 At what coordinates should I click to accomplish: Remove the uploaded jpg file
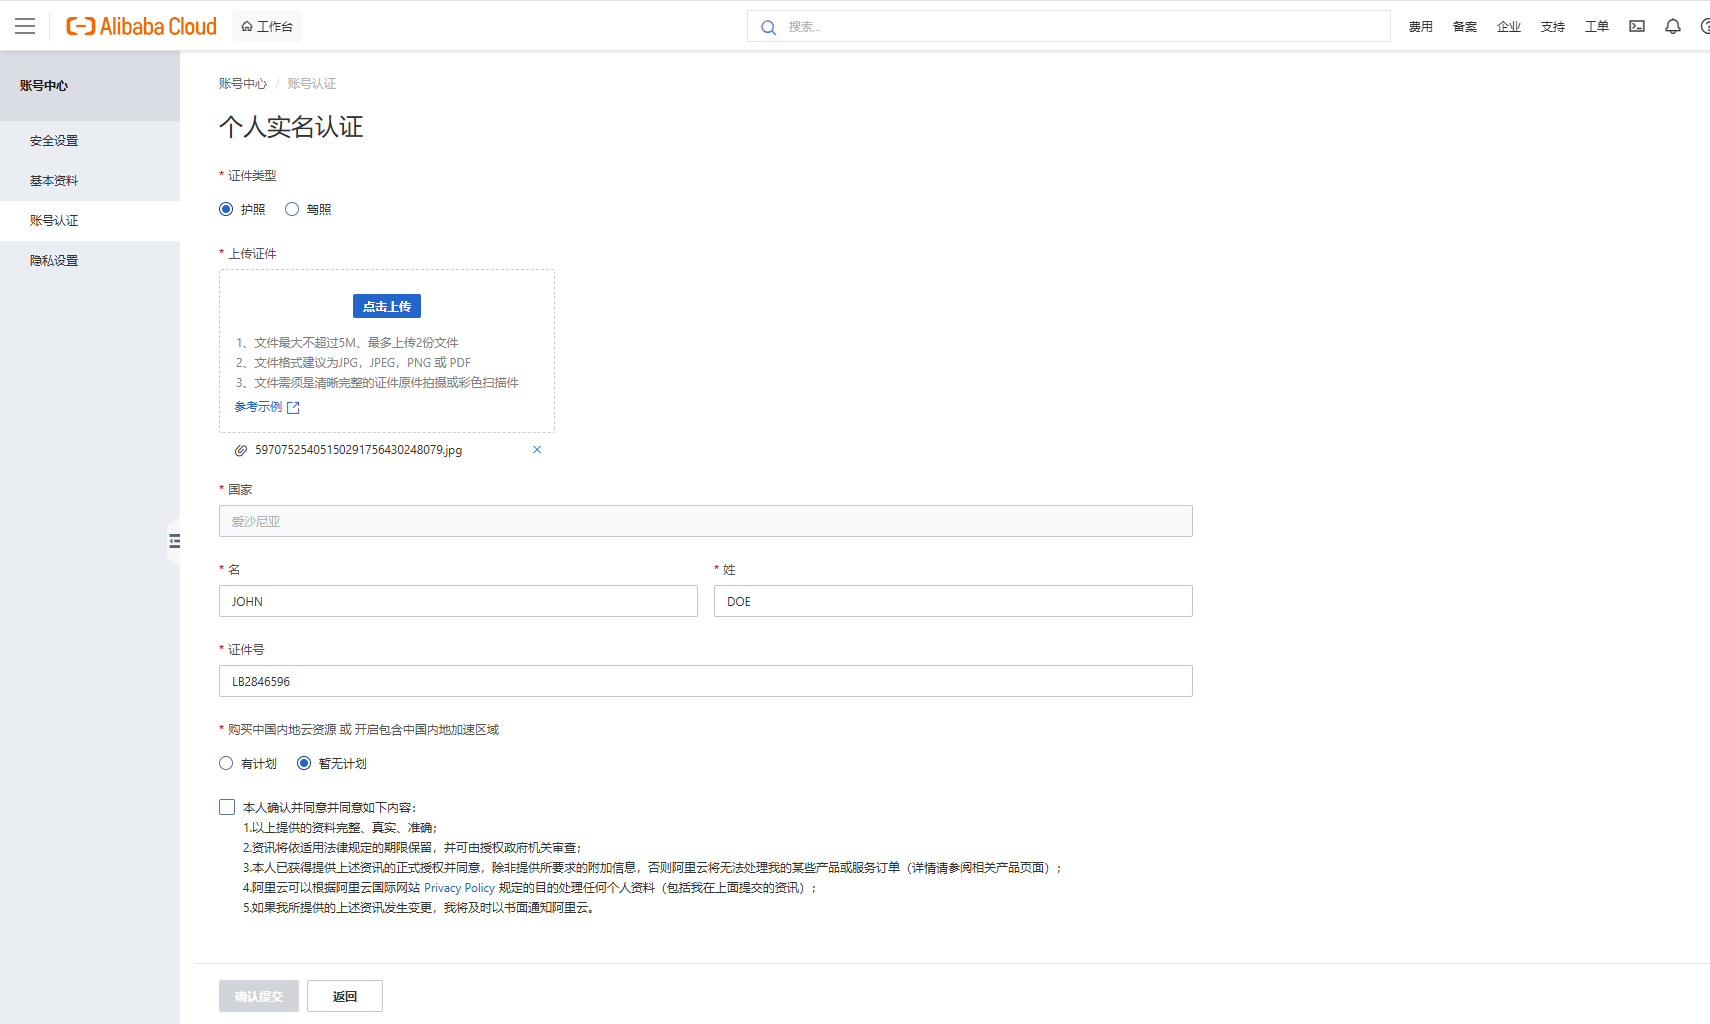[x=537, y=450]
